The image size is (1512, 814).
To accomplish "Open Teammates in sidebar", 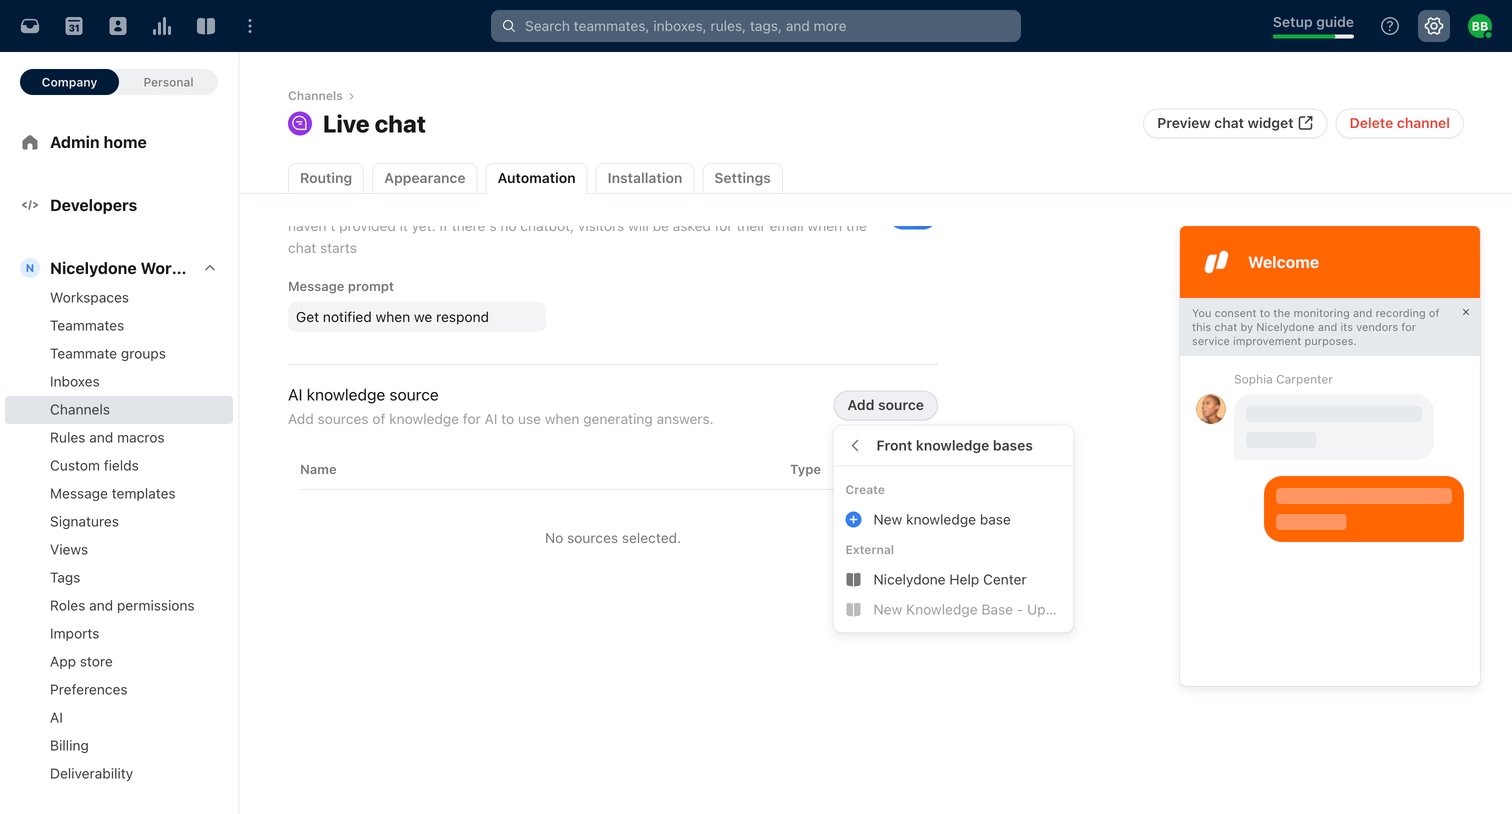I will point(87,326).
